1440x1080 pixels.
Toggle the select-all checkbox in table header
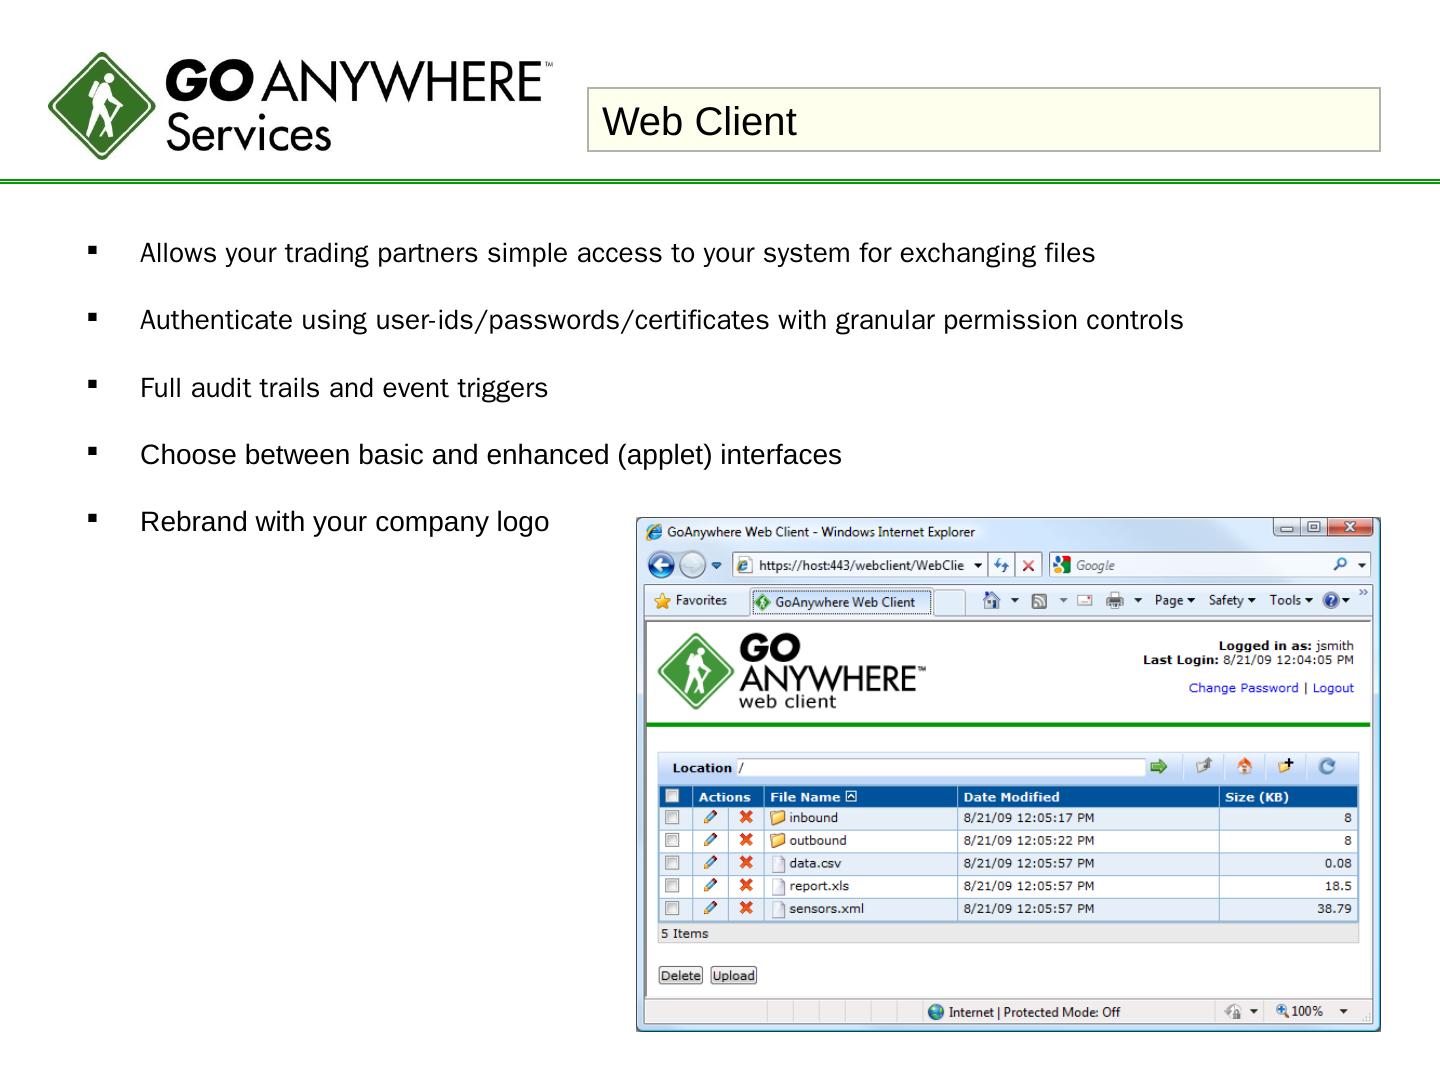tap(673, 796)
